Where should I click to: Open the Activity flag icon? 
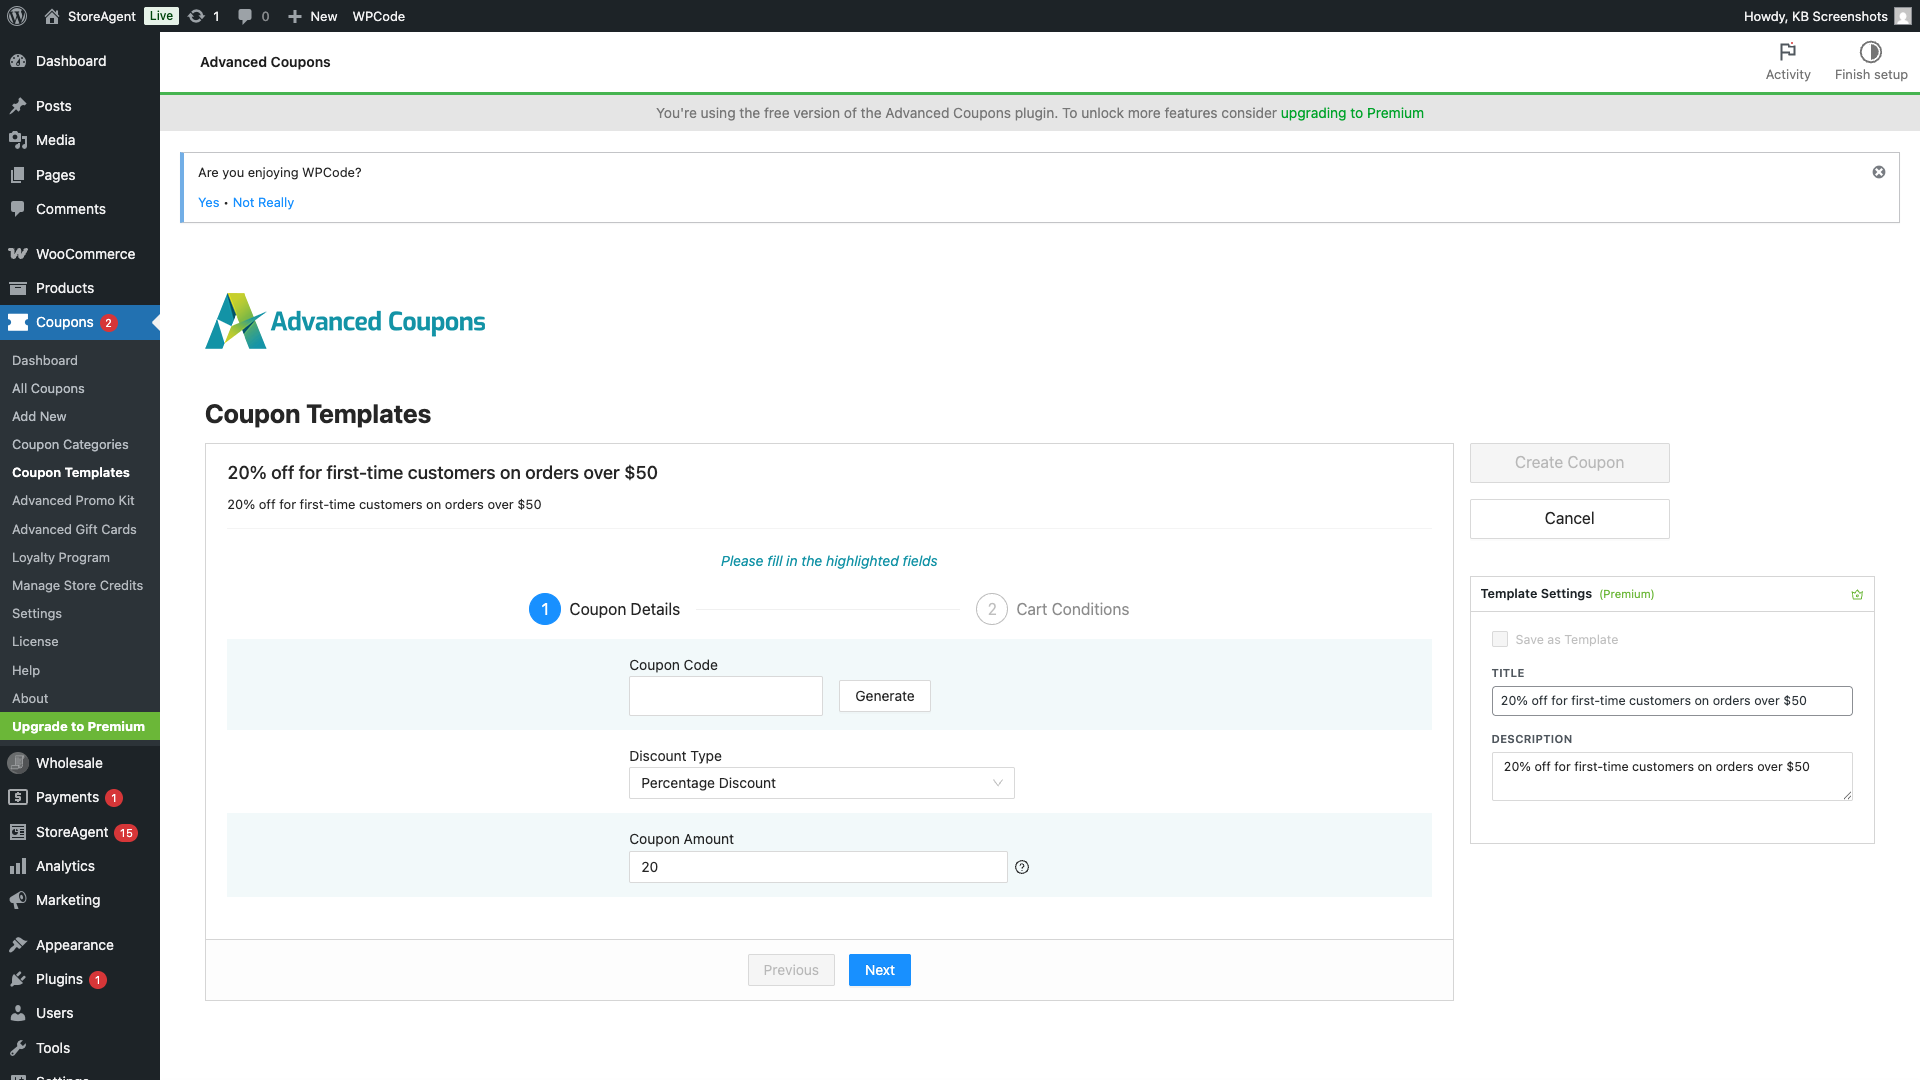tap(1788, 52)
